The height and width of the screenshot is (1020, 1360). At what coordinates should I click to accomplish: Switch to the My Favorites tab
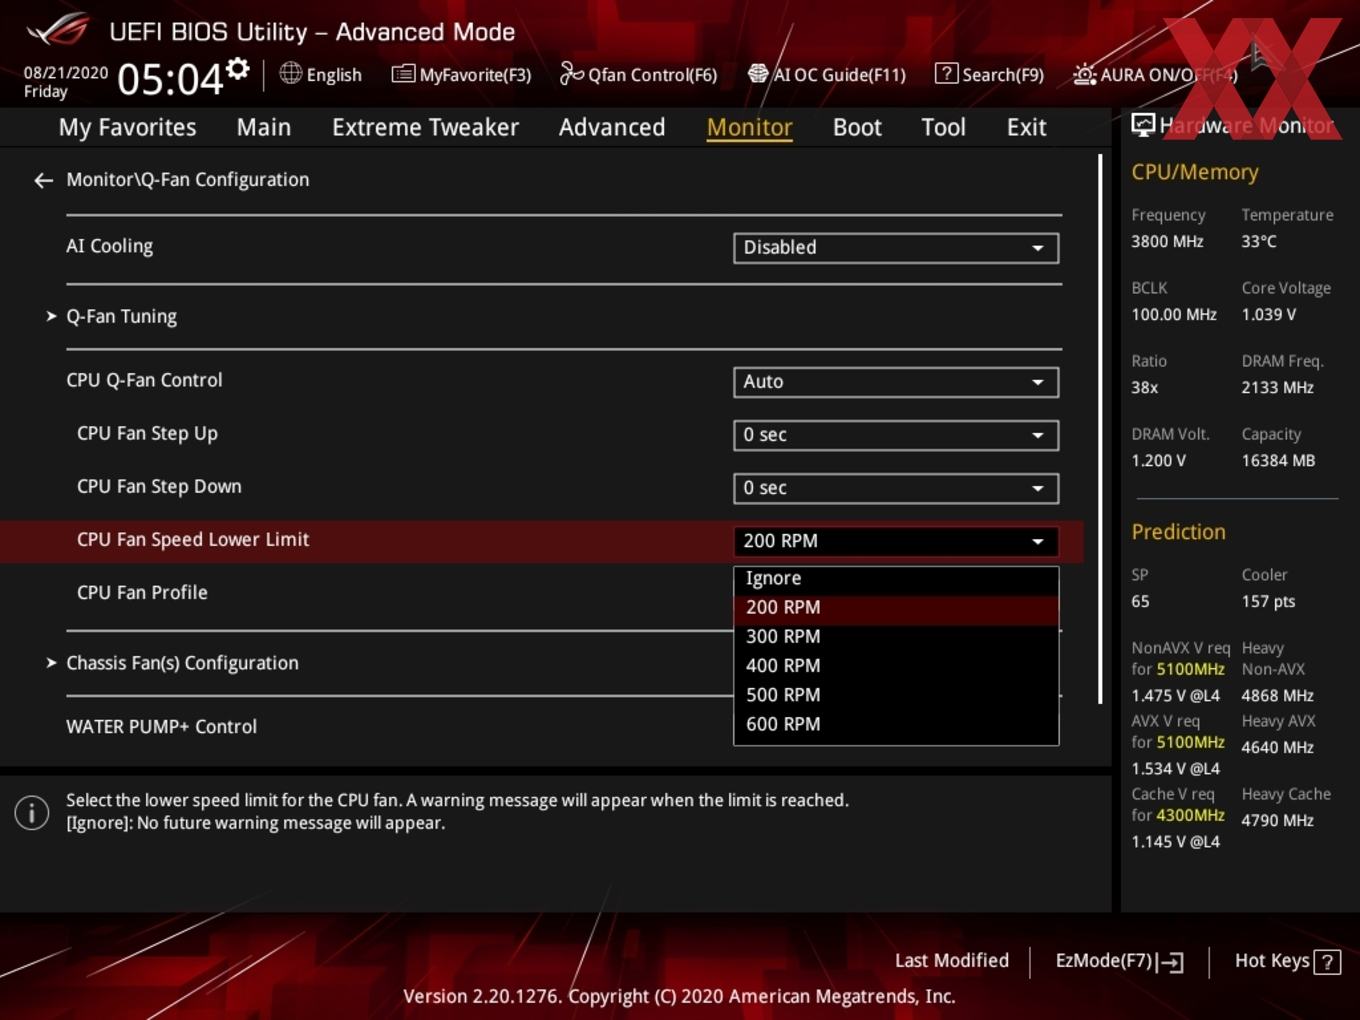(x=127, y=128)
